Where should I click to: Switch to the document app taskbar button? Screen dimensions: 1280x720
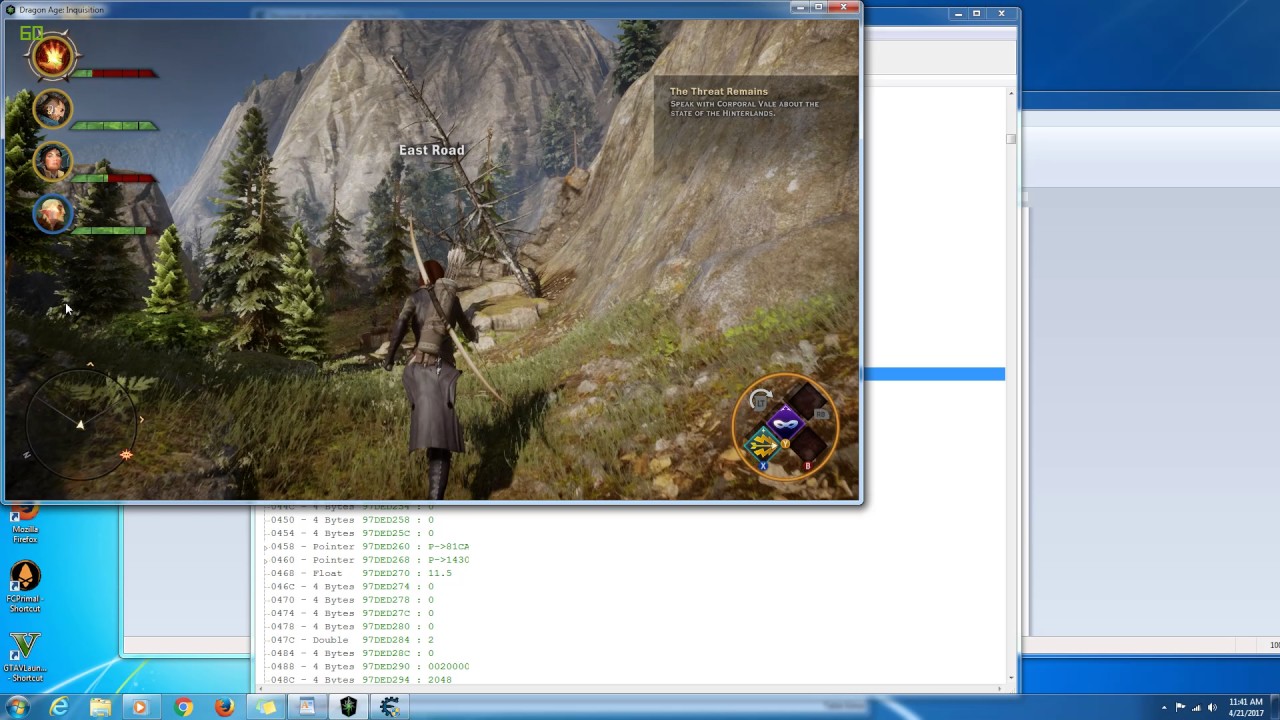(x=307, y=707)
